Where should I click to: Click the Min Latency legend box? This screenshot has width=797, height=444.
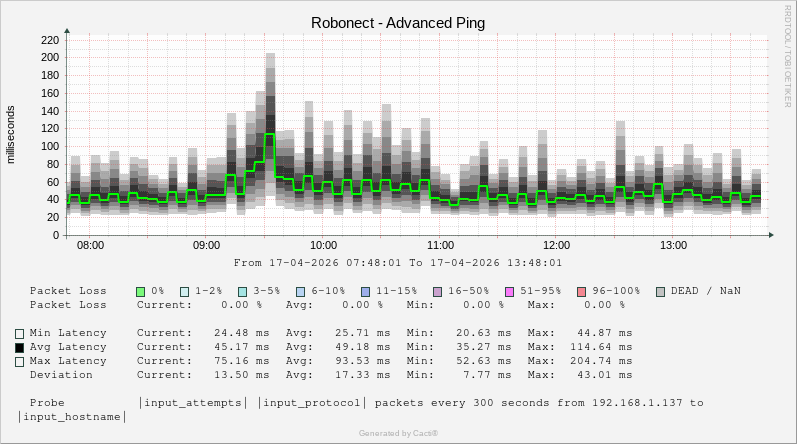click(20, 333)
